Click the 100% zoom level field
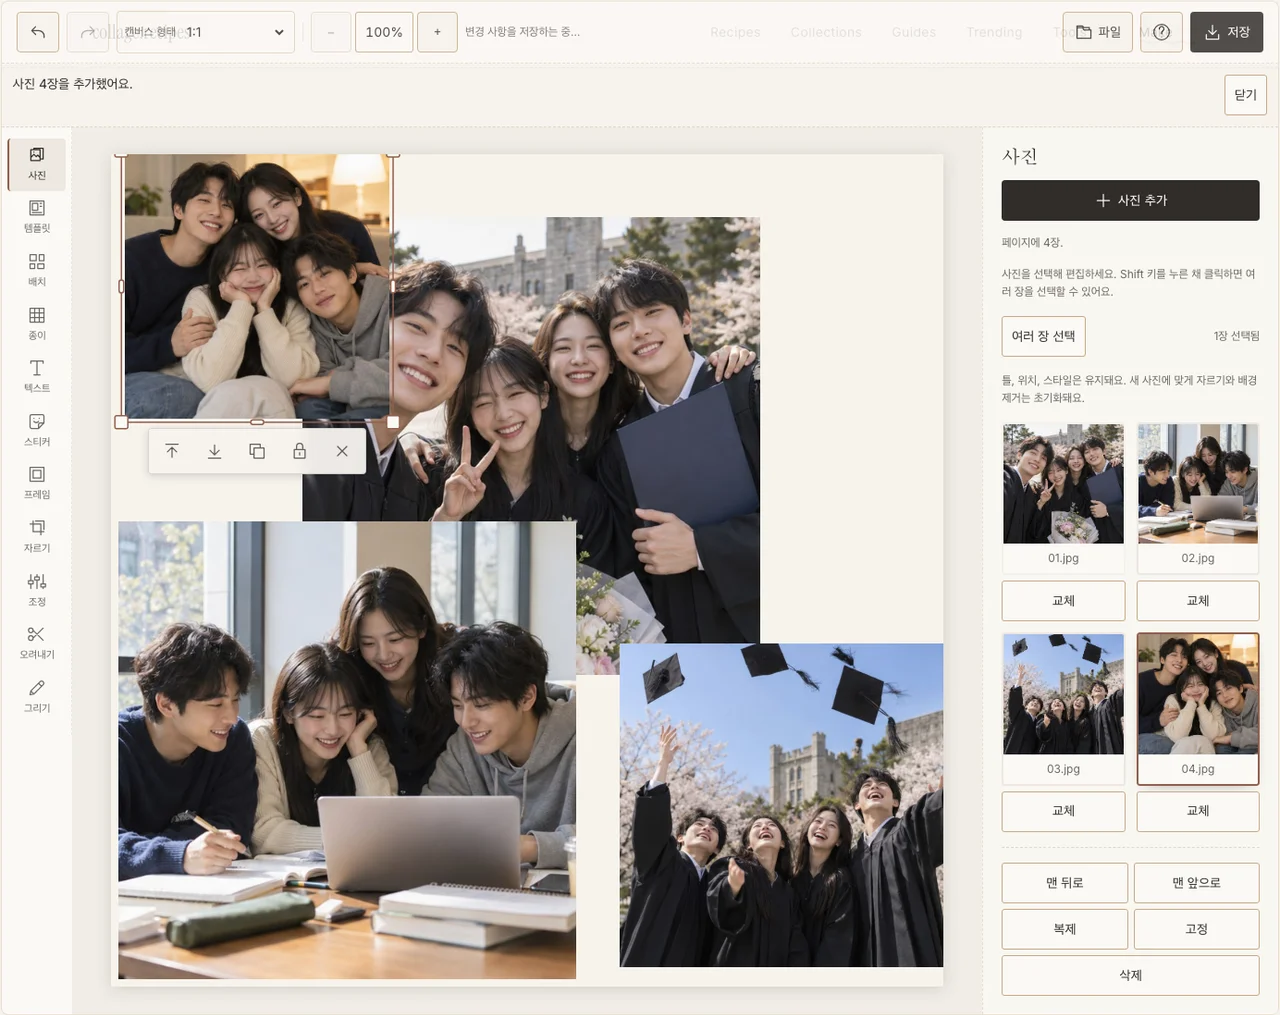Image resolution: width=1280 pixels, height=1015 pixels. pyautogui.click(x=384, y=32)
